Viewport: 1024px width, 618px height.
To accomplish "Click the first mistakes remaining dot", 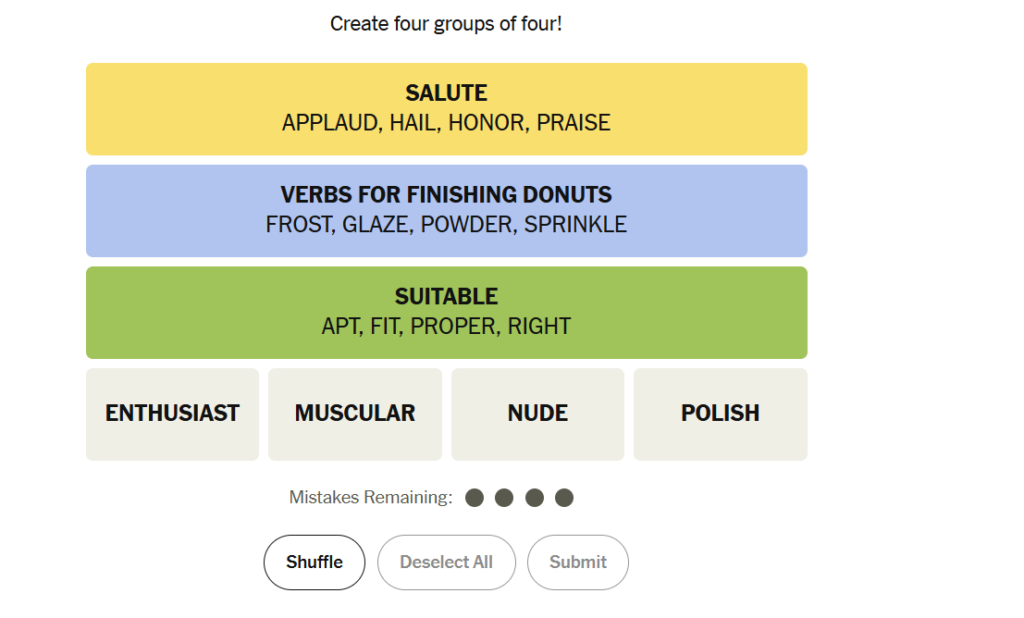I will click(475, 498).
